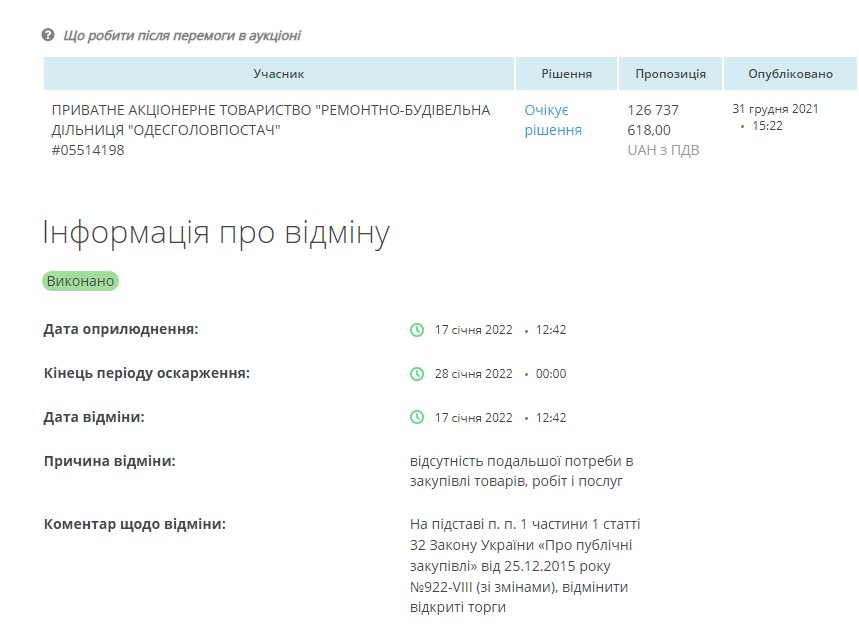Viewport: 859px width, 642px height.
Task: Click the bid amount 126 737 618,00
Action: click(x=653, y=120)
